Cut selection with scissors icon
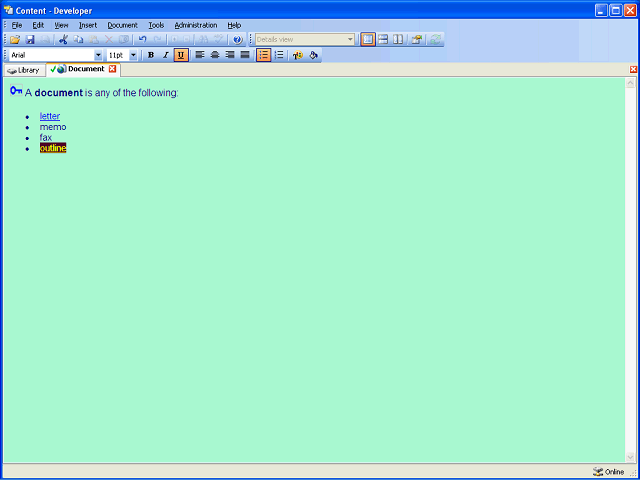Image resolution: width=640 pixels, height=480 pixels. 63,40
